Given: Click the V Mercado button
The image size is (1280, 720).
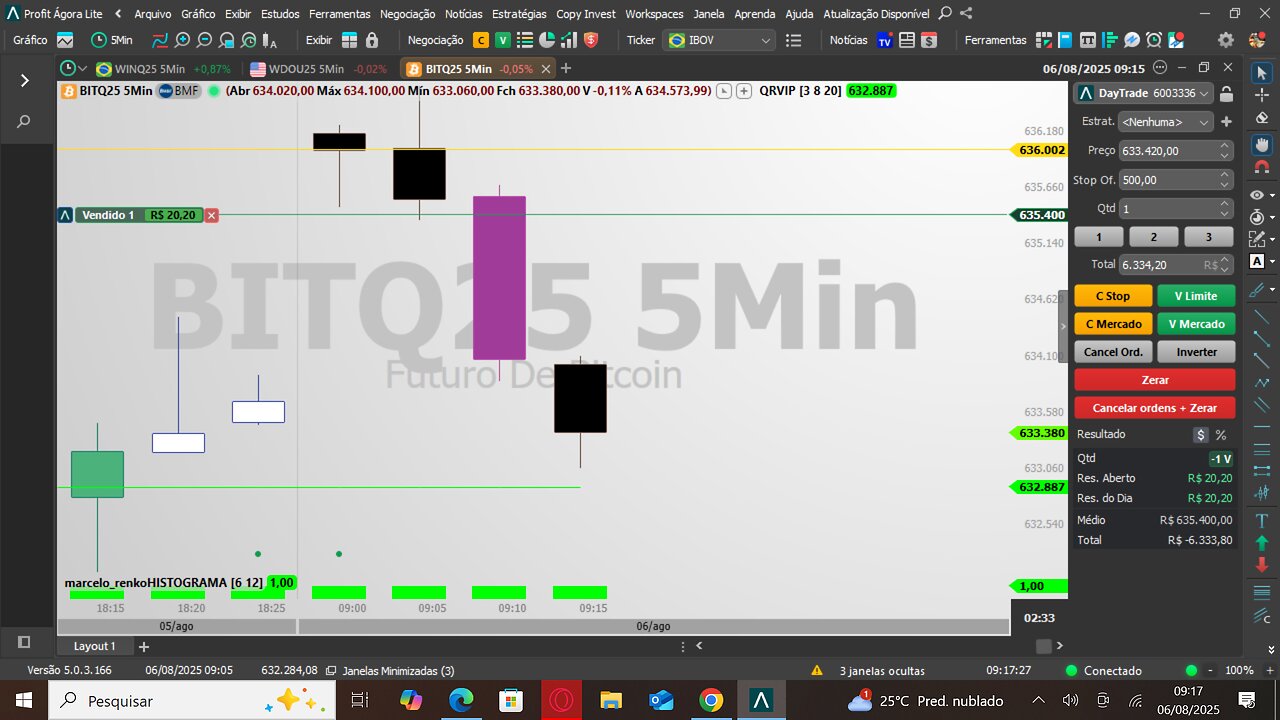Looking at the screenshot, I should click(1196, 324).
